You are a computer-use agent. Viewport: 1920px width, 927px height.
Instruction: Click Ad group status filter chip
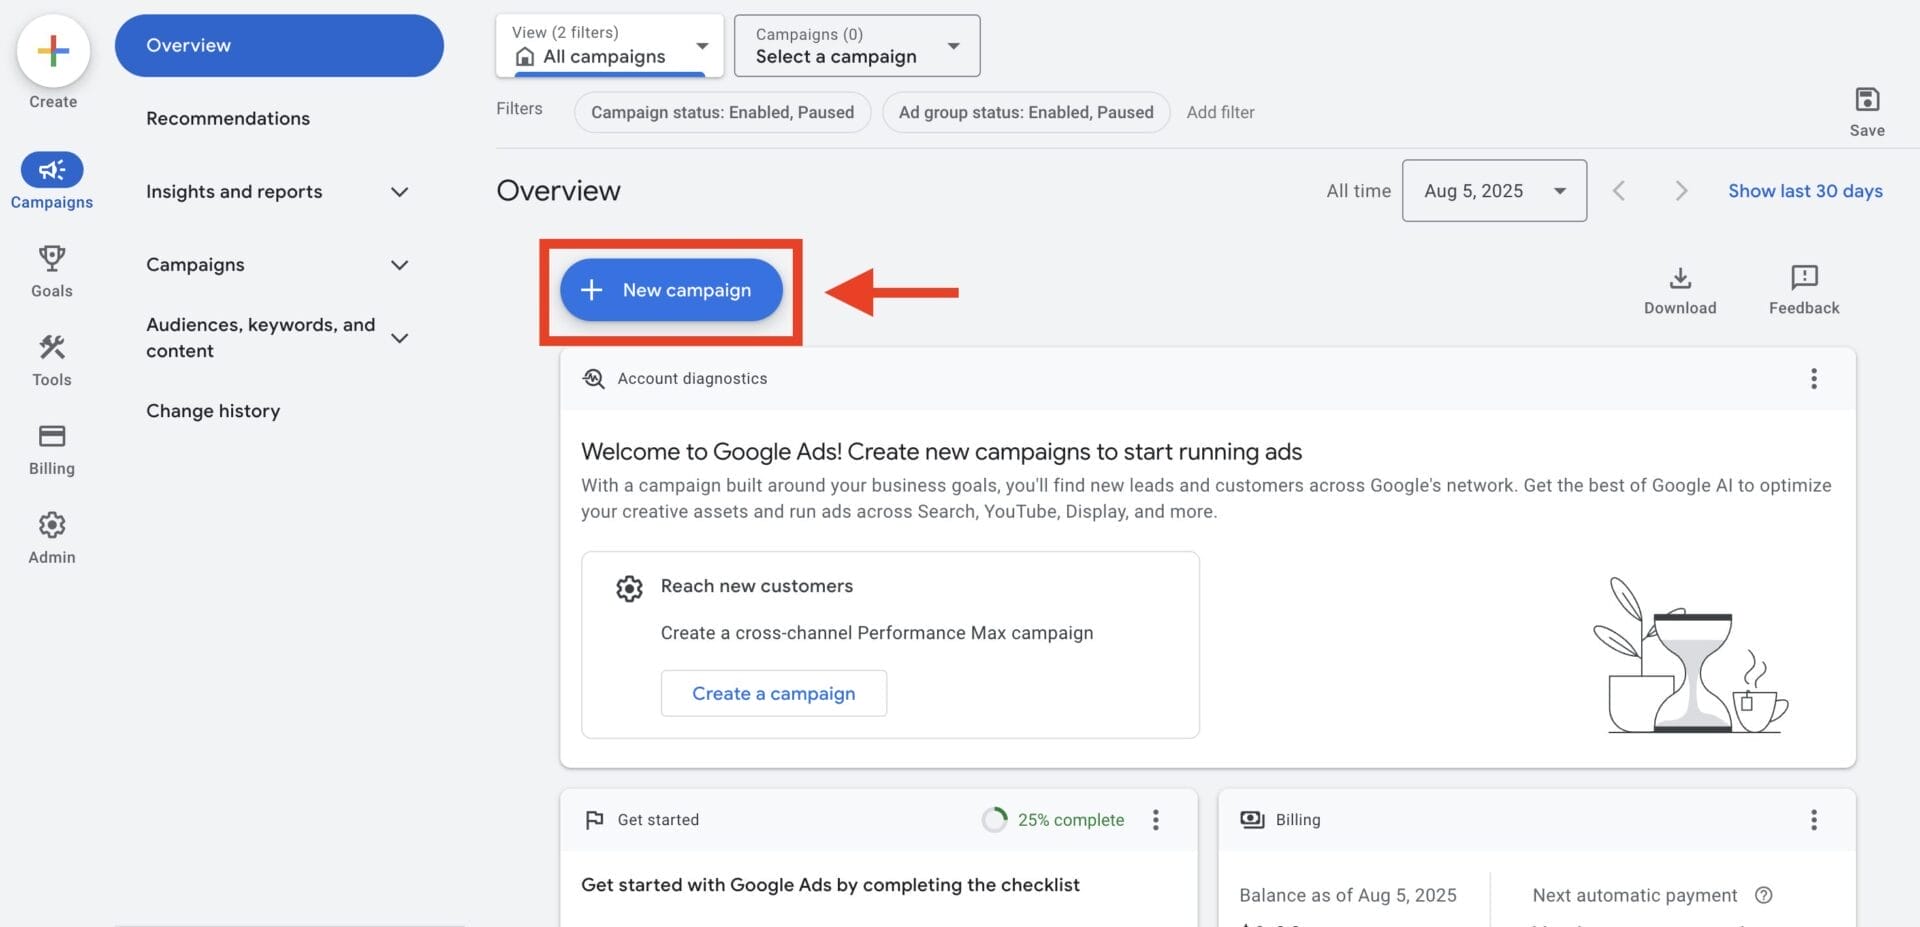pyautogui.click(x=1026, y=112)
